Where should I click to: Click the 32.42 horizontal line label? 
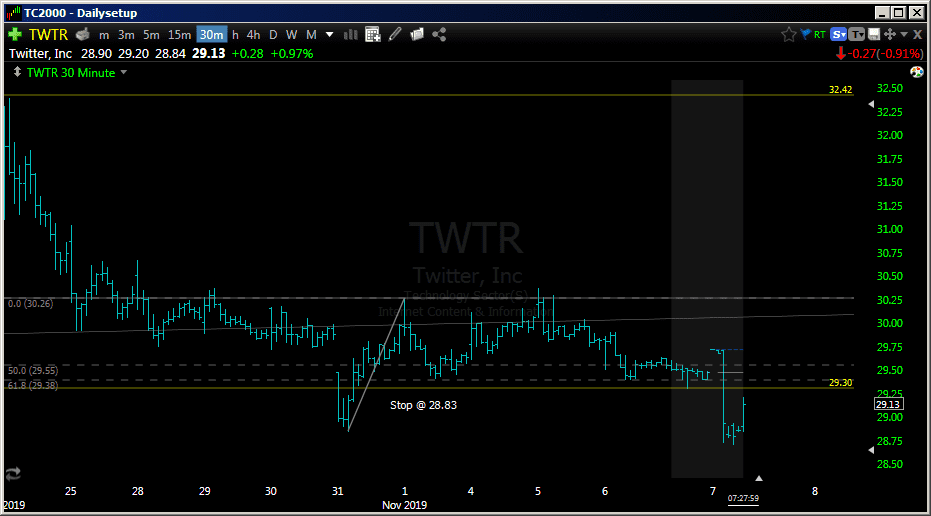pos(840,90)
